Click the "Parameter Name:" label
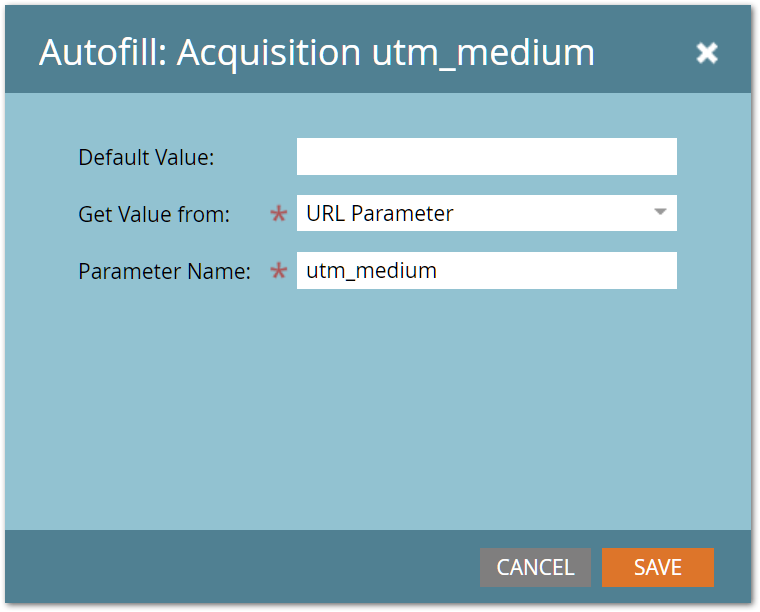Viewport: 760px width, 612px height. click(164, 271)
